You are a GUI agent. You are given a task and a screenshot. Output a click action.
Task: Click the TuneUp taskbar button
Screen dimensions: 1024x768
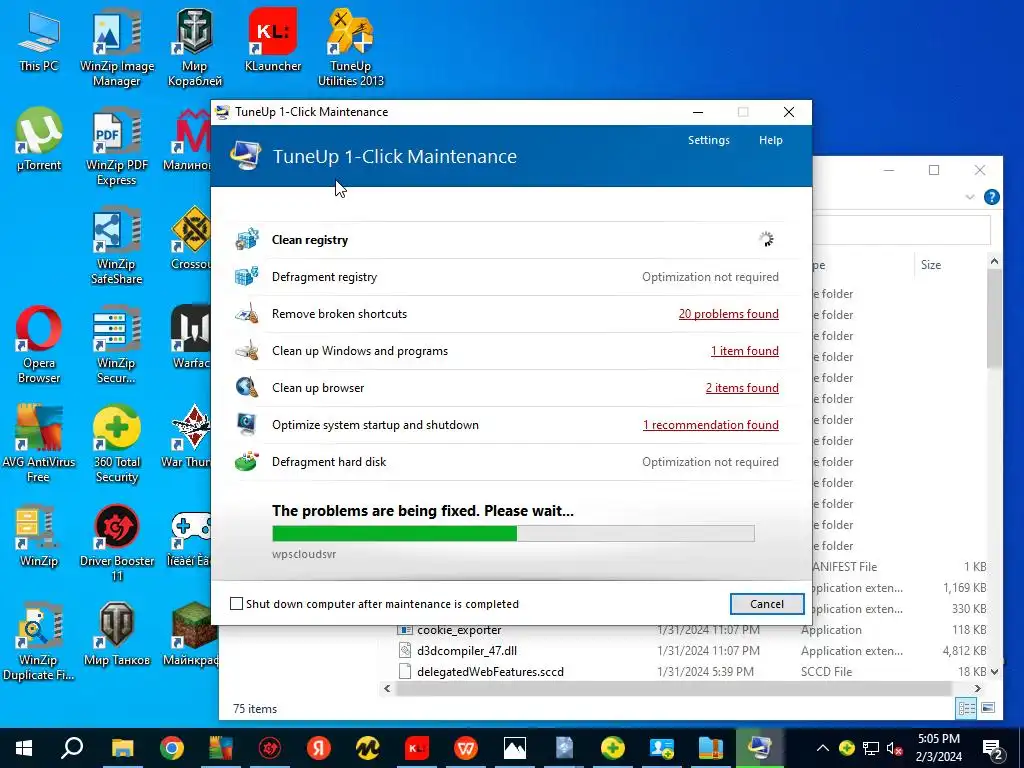[x=760, y=748]
